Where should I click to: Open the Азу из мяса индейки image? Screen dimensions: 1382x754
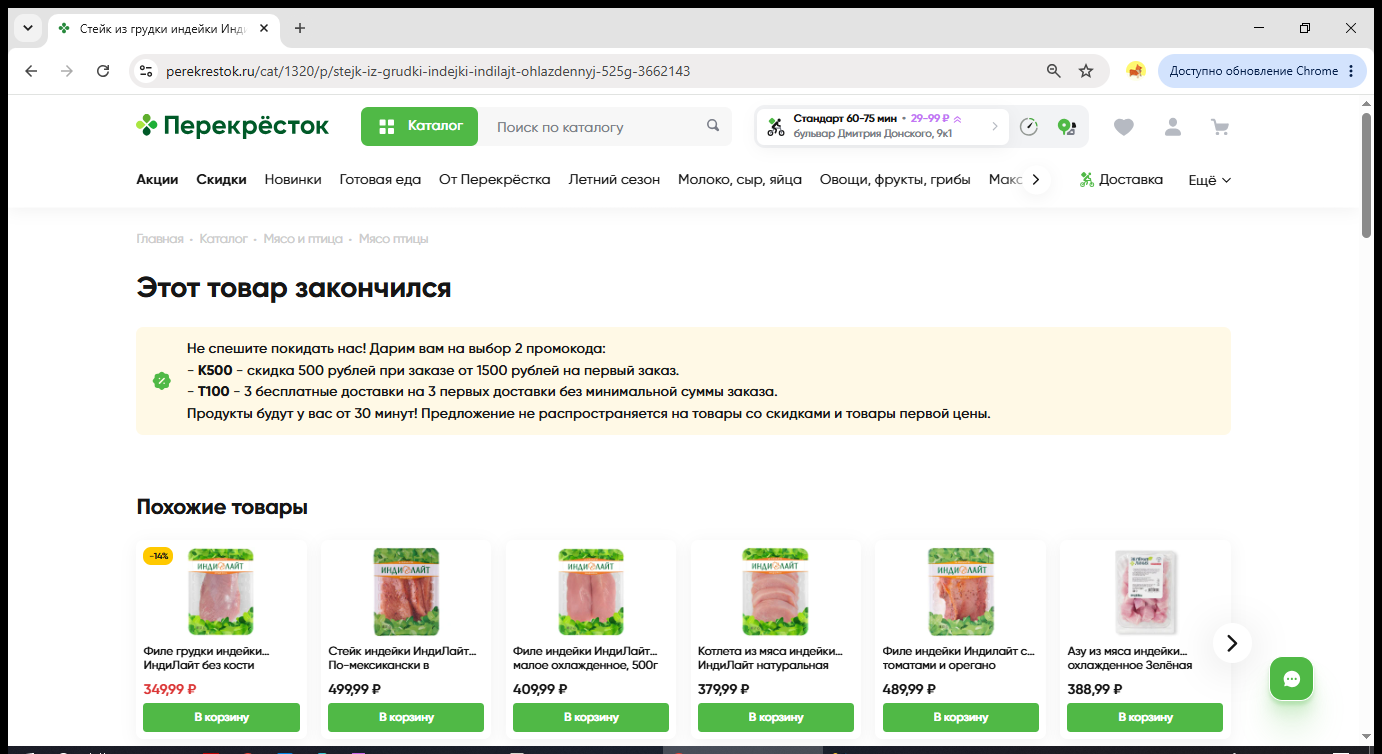1145,592
